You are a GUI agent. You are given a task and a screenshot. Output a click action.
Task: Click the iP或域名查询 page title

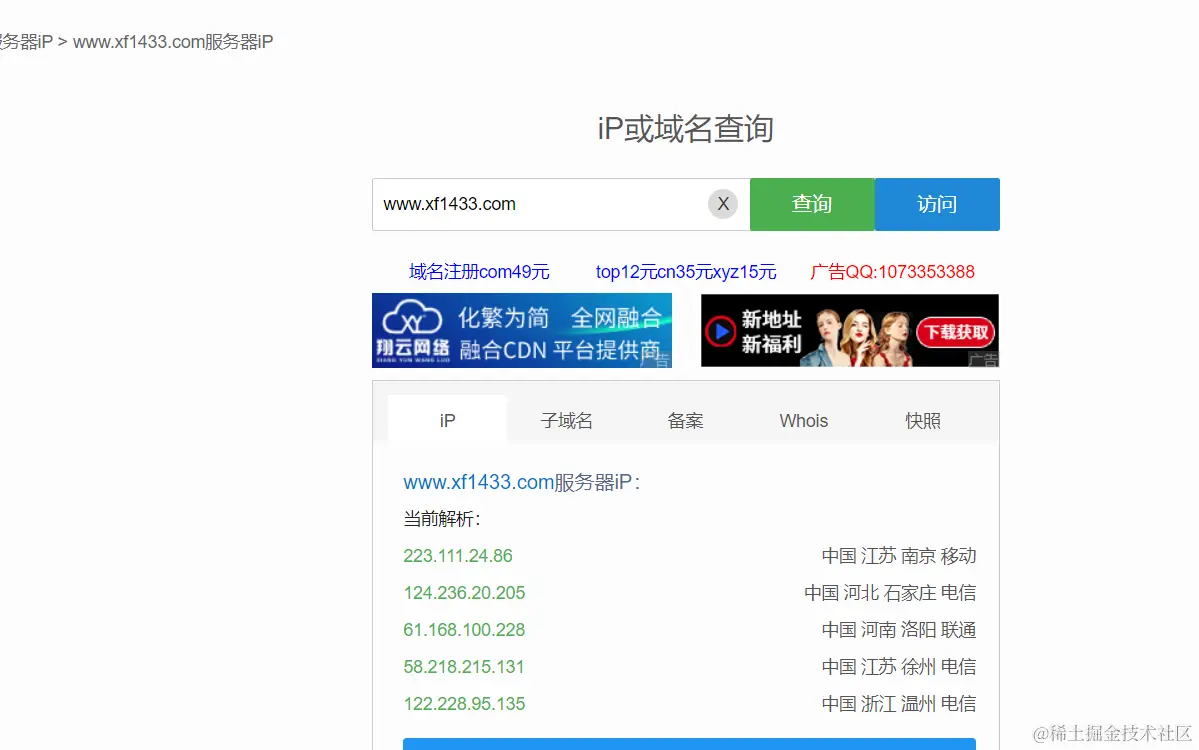coord(685,128)
